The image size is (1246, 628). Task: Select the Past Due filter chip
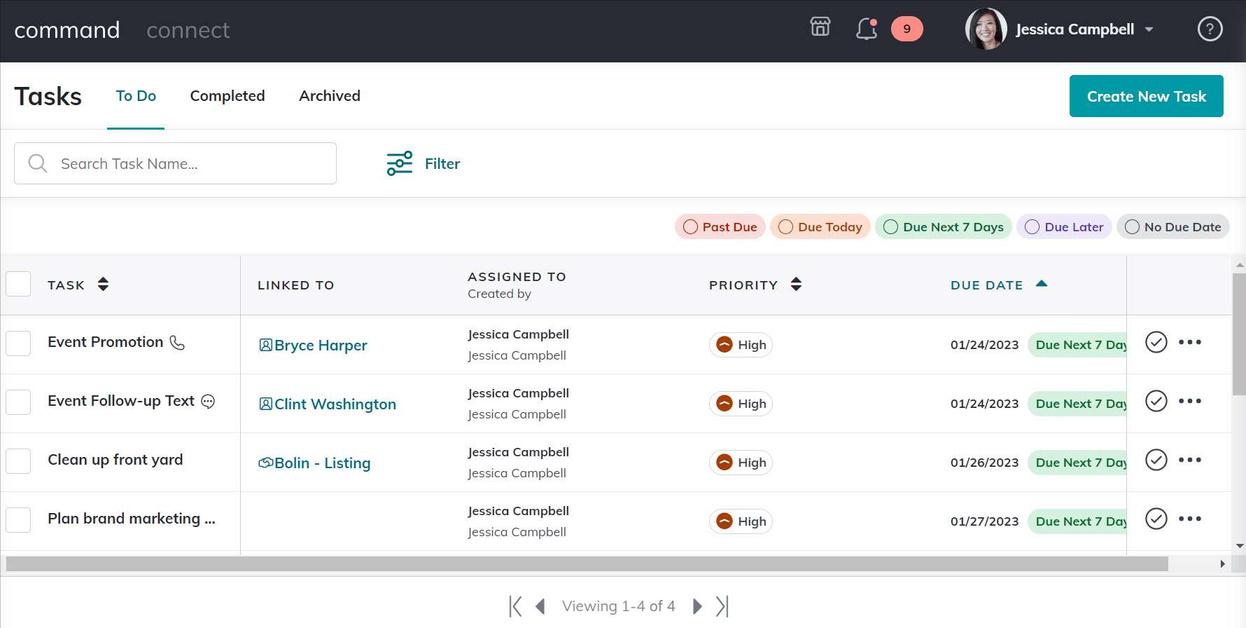click(720, 227)
